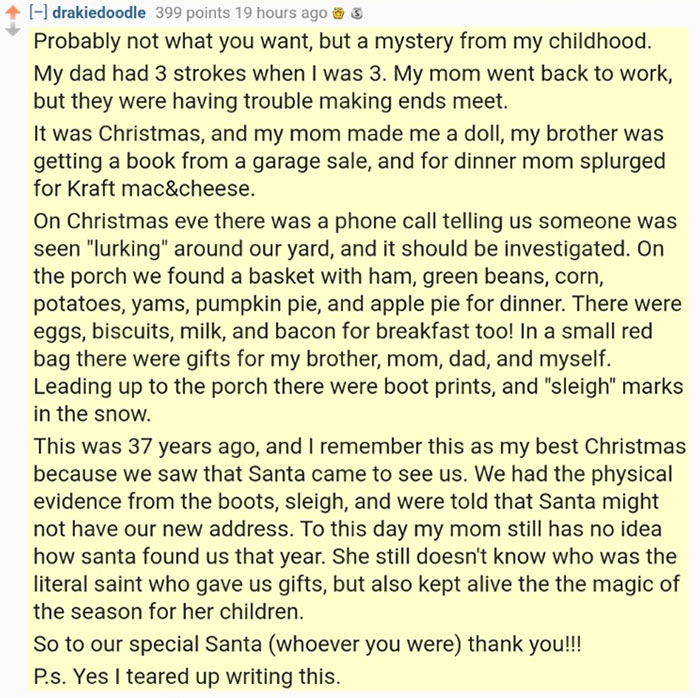Click the line starting 'This was 37 years ago'
The image size is (700, 698).
[x=359, y=446]
